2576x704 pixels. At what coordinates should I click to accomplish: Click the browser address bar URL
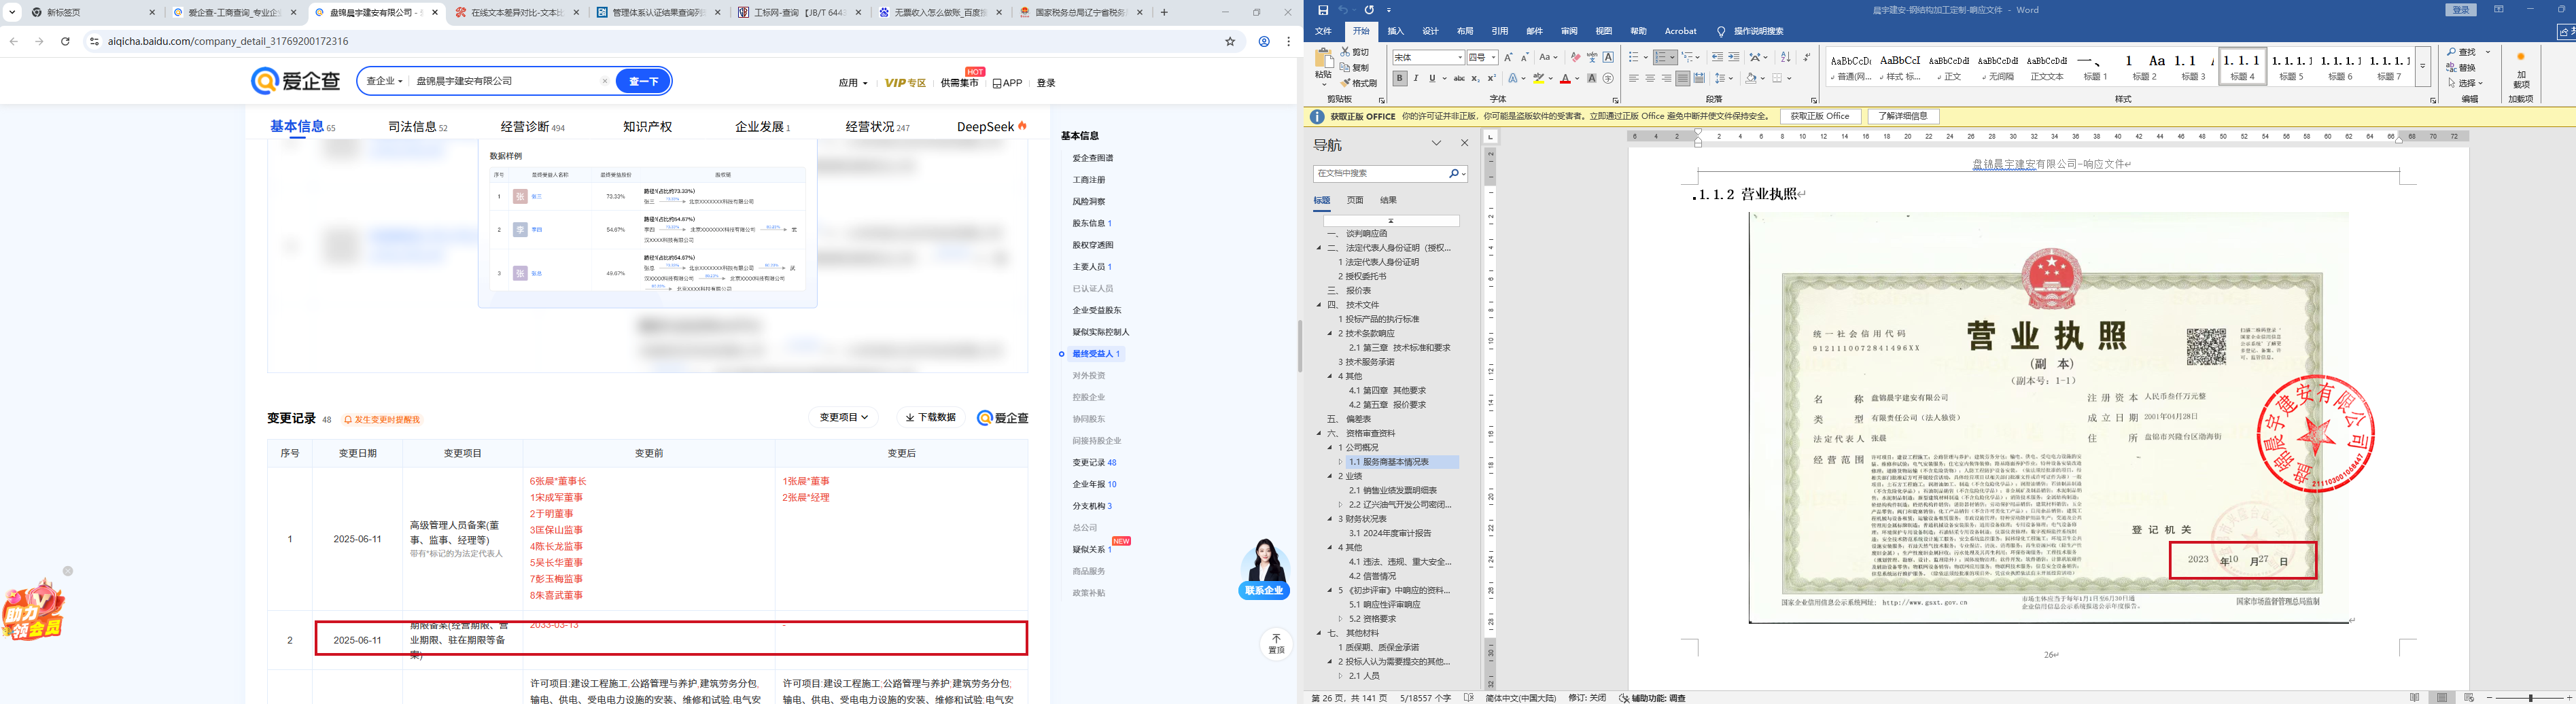[228, 41]
